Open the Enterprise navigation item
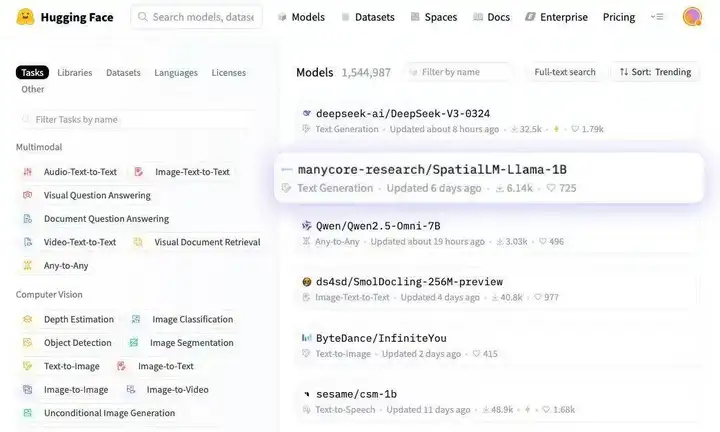 (x=557, y=17)
